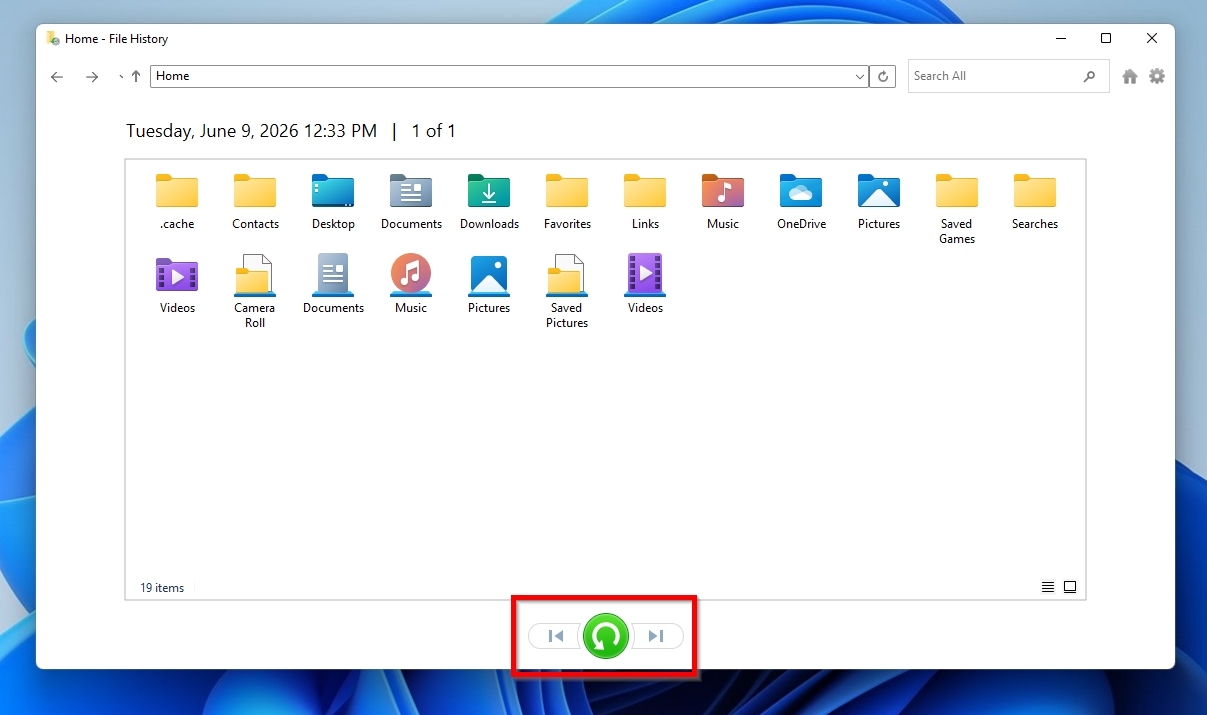Open the File History settings gear
1207x715 pixels.
tap(1157, 76)
